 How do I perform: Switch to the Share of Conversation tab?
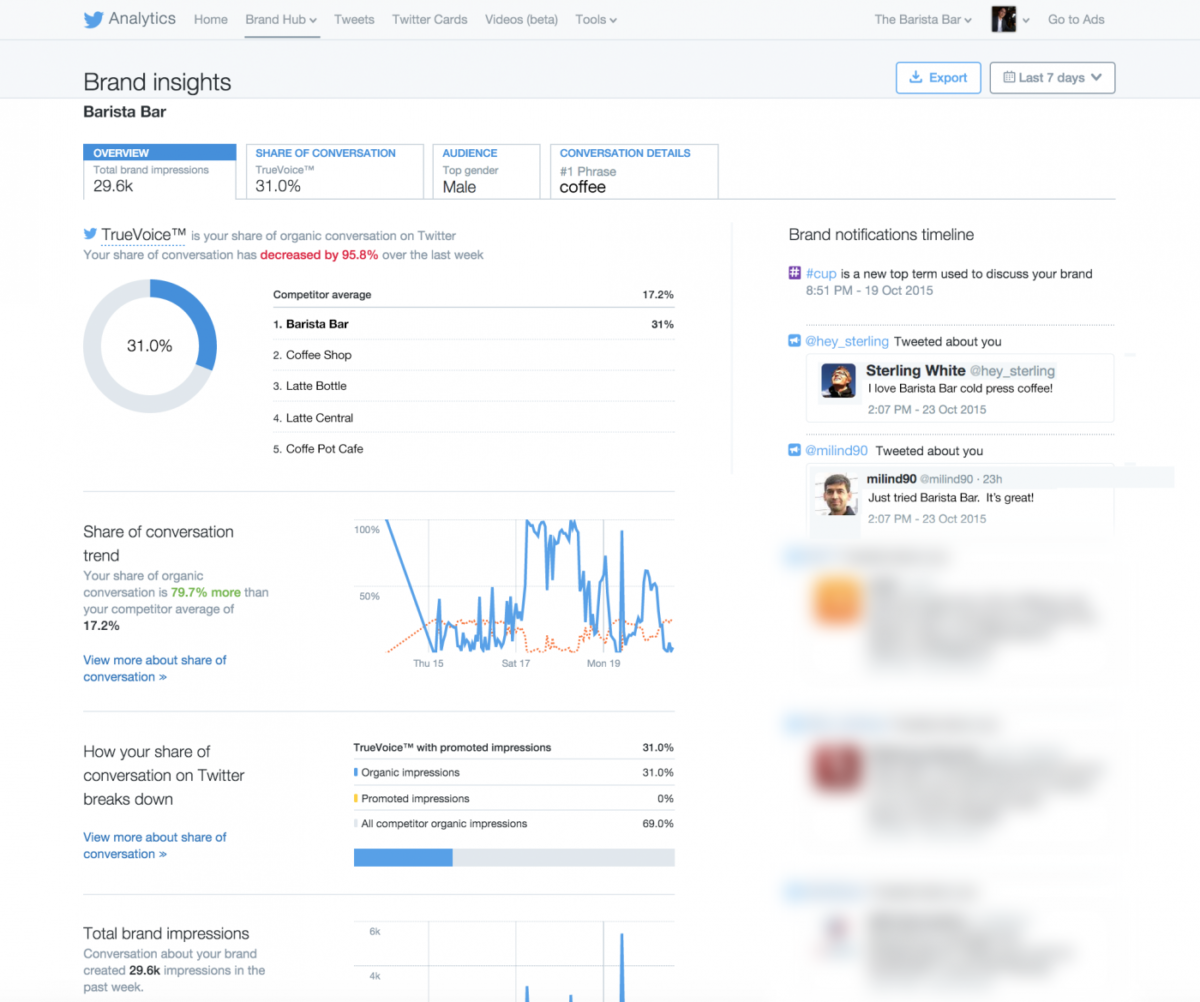(334, 170)
